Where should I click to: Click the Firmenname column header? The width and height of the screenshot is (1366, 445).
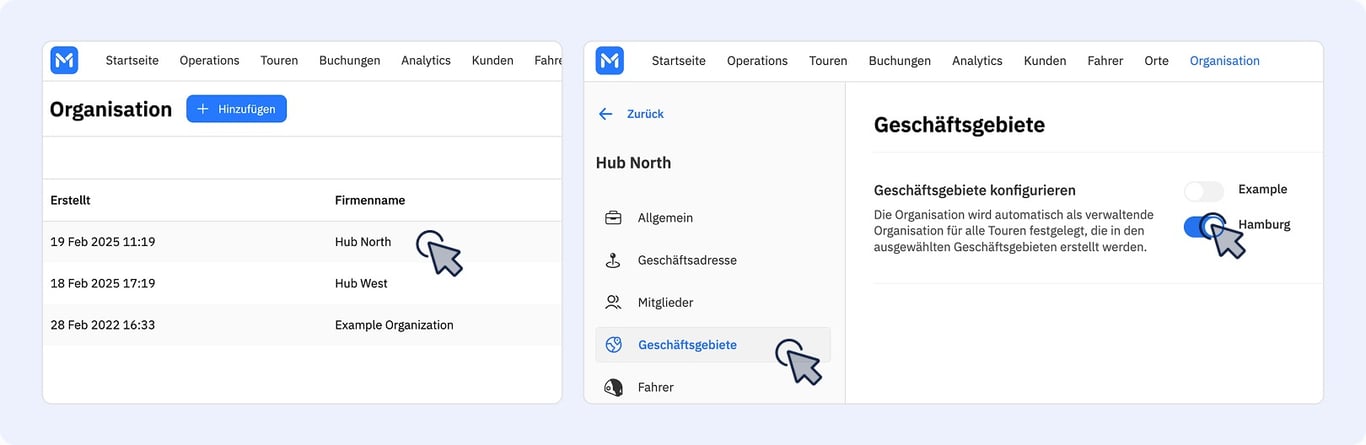click(370, 200)
